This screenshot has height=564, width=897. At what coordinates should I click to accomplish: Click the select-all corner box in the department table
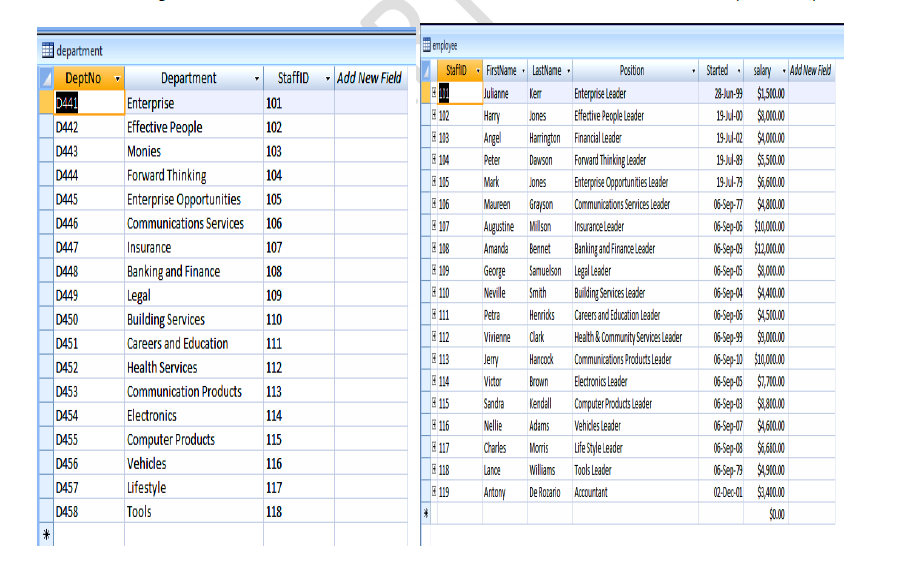point(46,78)
